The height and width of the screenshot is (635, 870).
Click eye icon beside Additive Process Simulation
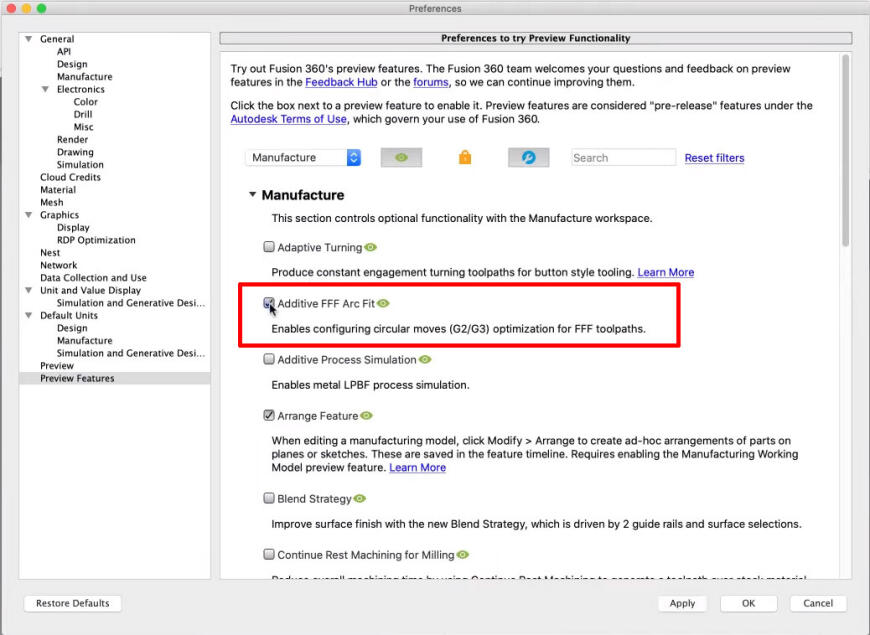425,360
